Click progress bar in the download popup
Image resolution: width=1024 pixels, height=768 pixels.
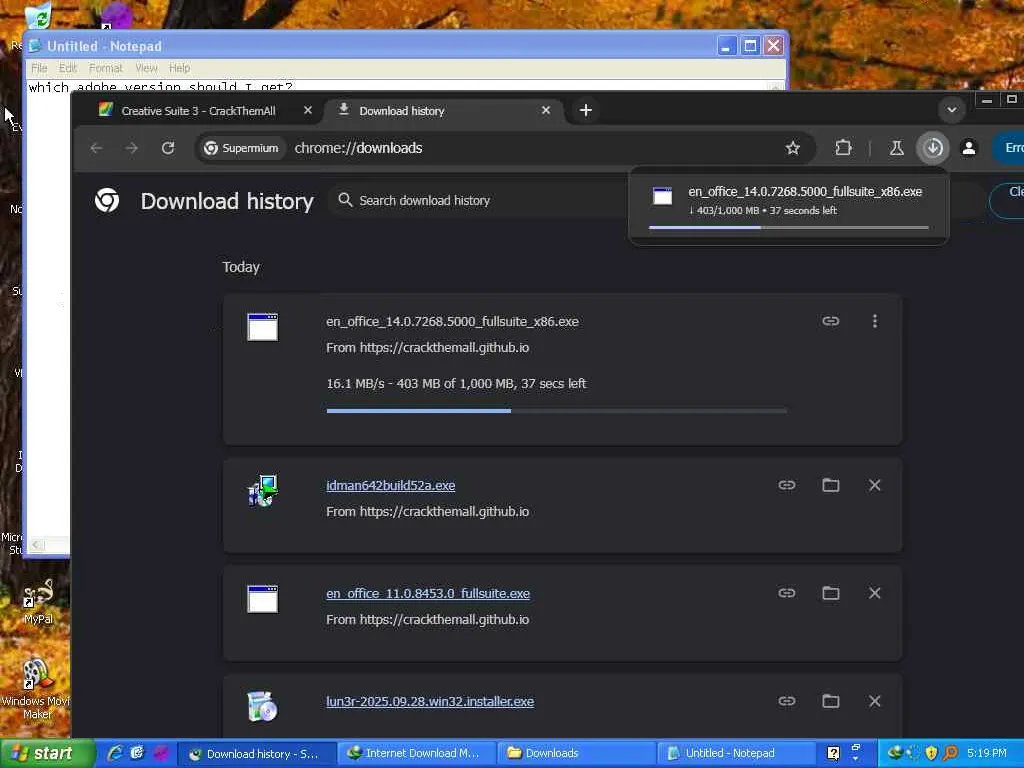pyautogui.click(x=789, y=227)
